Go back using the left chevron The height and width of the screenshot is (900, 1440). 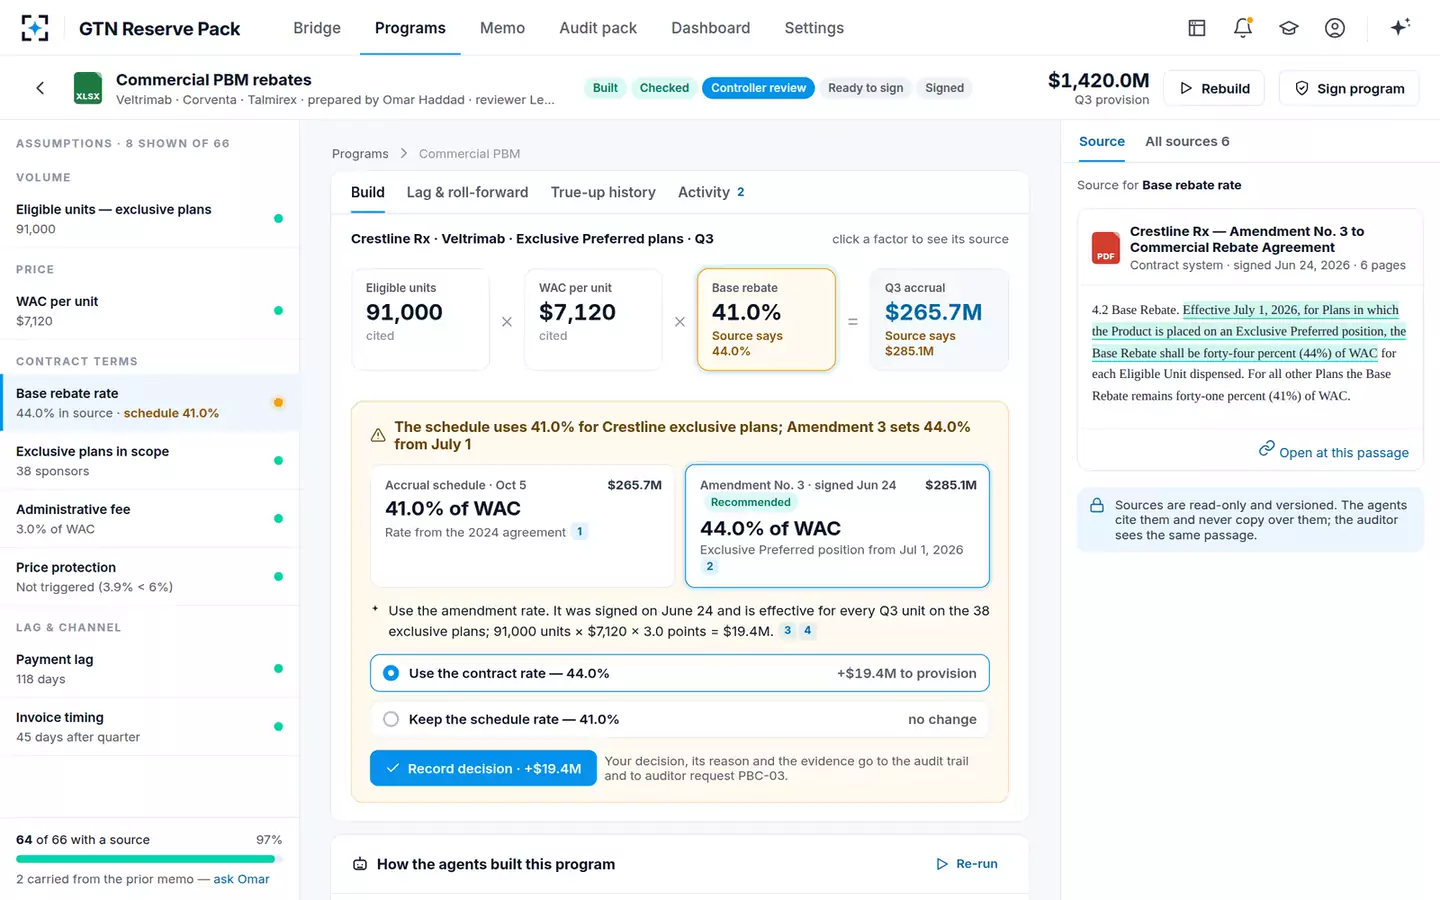click(x=40, y=88)
